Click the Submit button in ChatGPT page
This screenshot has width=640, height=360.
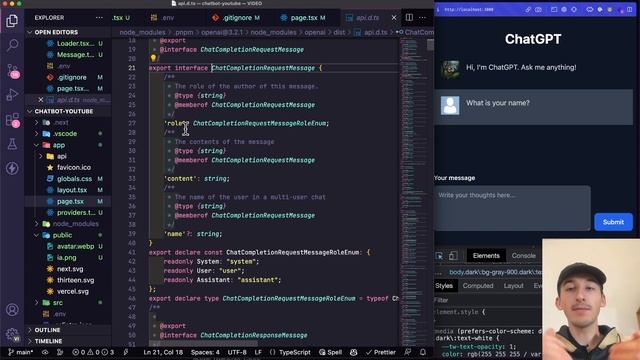(x=613, y=222)
